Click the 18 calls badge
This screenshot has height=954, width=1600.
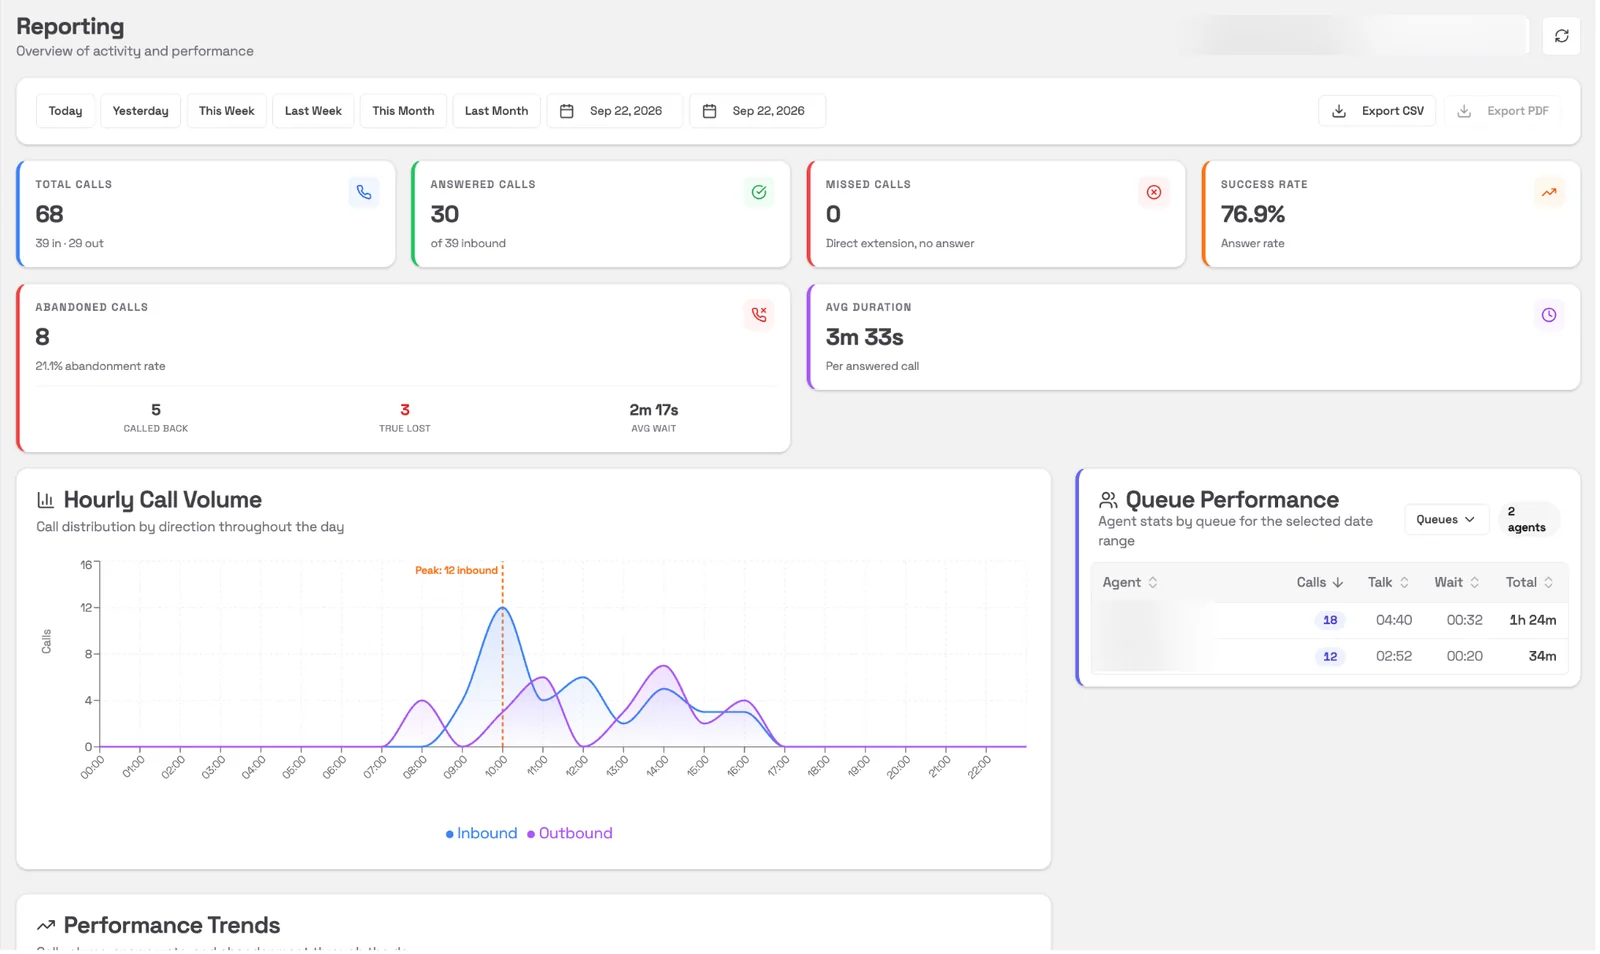click(x=1330, y=621)
